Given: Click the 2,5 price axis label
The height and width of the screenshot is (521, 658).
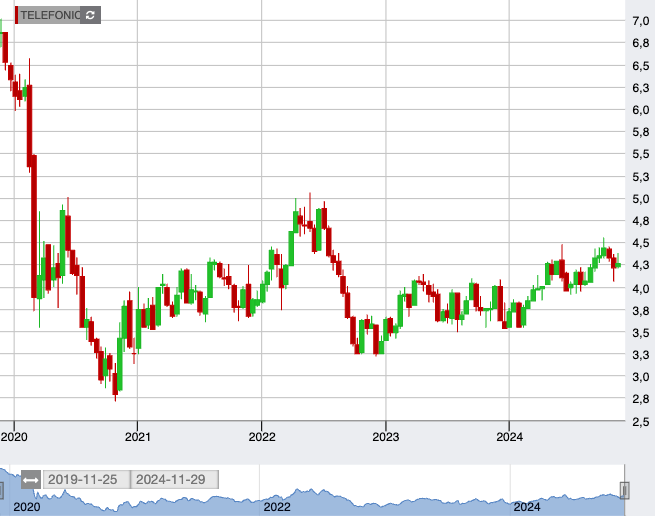Looking at the screenshot, I should (641, 422).
